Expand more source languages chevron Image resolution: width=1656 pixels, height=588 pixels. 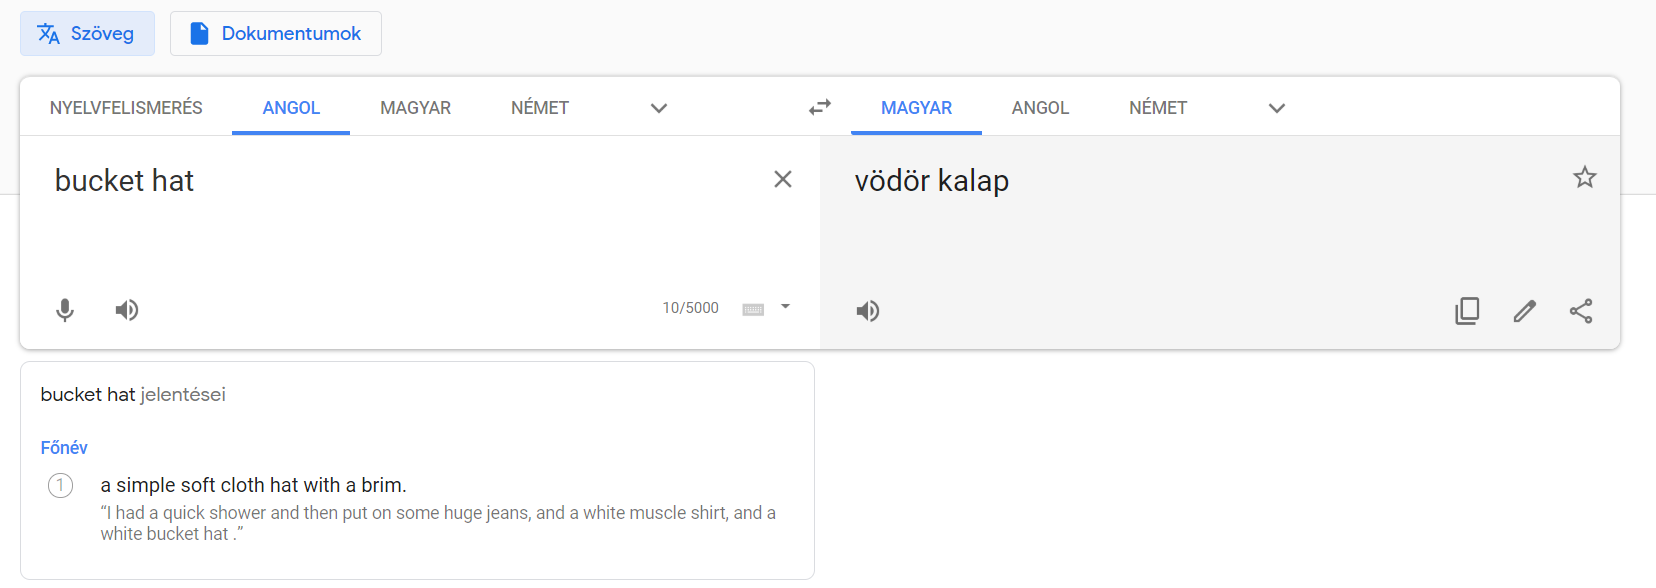(x=659, y=108)
